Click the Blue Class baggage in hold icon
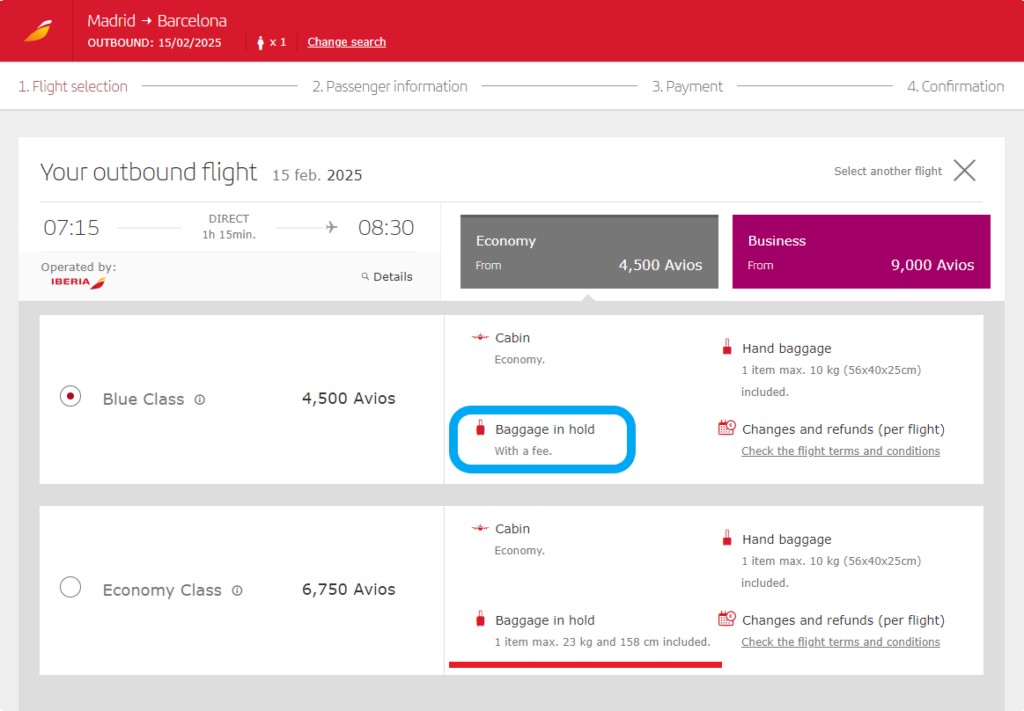The width and height of the screenshot is (1024, 711). 480,429
